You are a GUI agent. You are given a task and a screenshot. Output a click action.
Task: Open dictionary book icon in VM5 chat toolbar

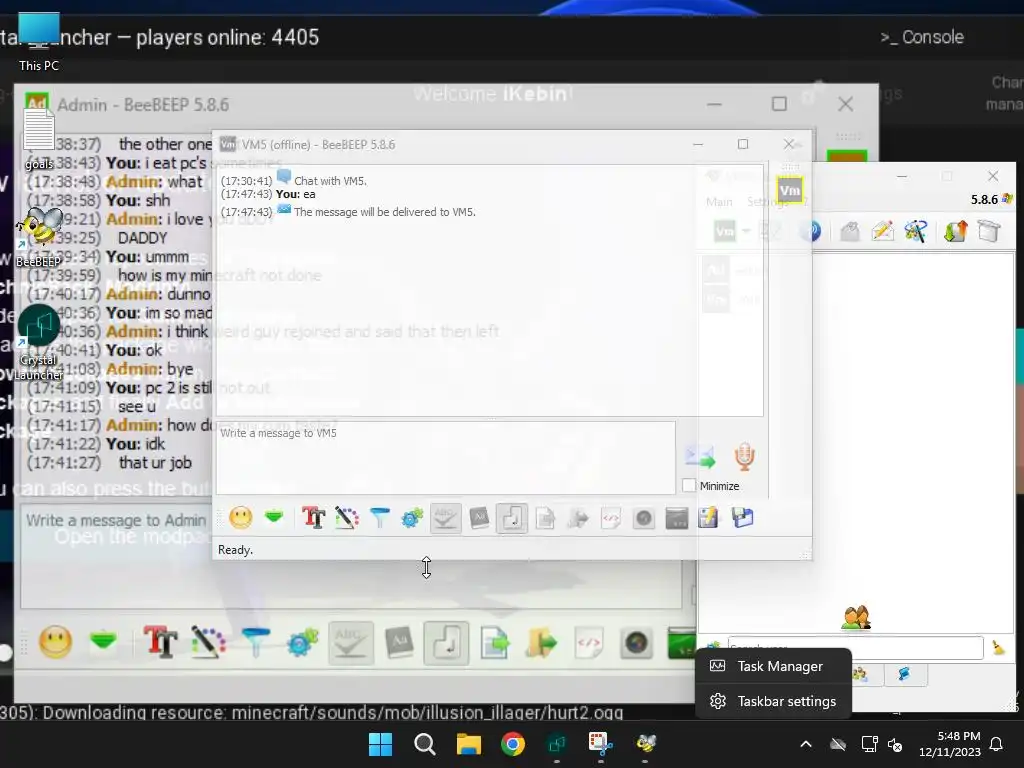479,518
